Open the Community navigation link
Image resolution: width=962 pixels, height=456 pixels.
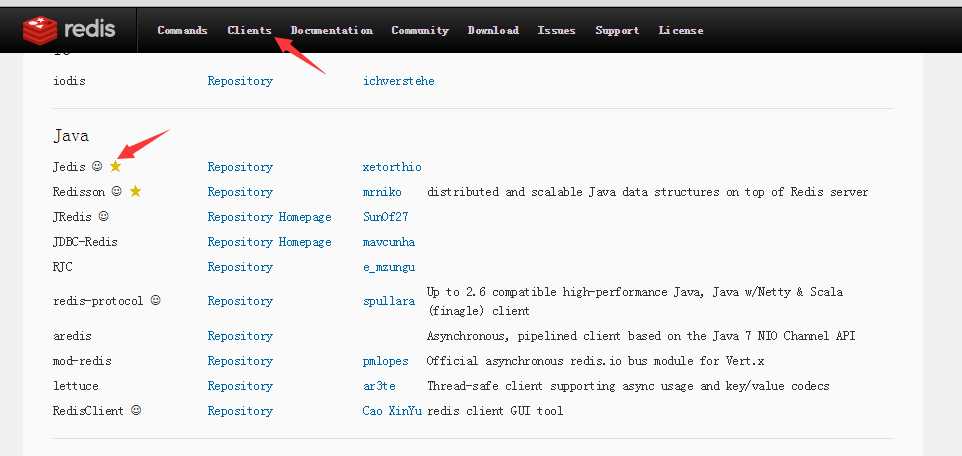[420, 30]
